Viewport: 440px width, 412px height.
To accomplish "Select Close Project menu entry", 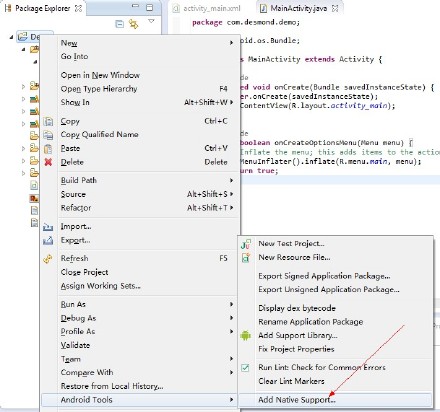I will (84, 272).
